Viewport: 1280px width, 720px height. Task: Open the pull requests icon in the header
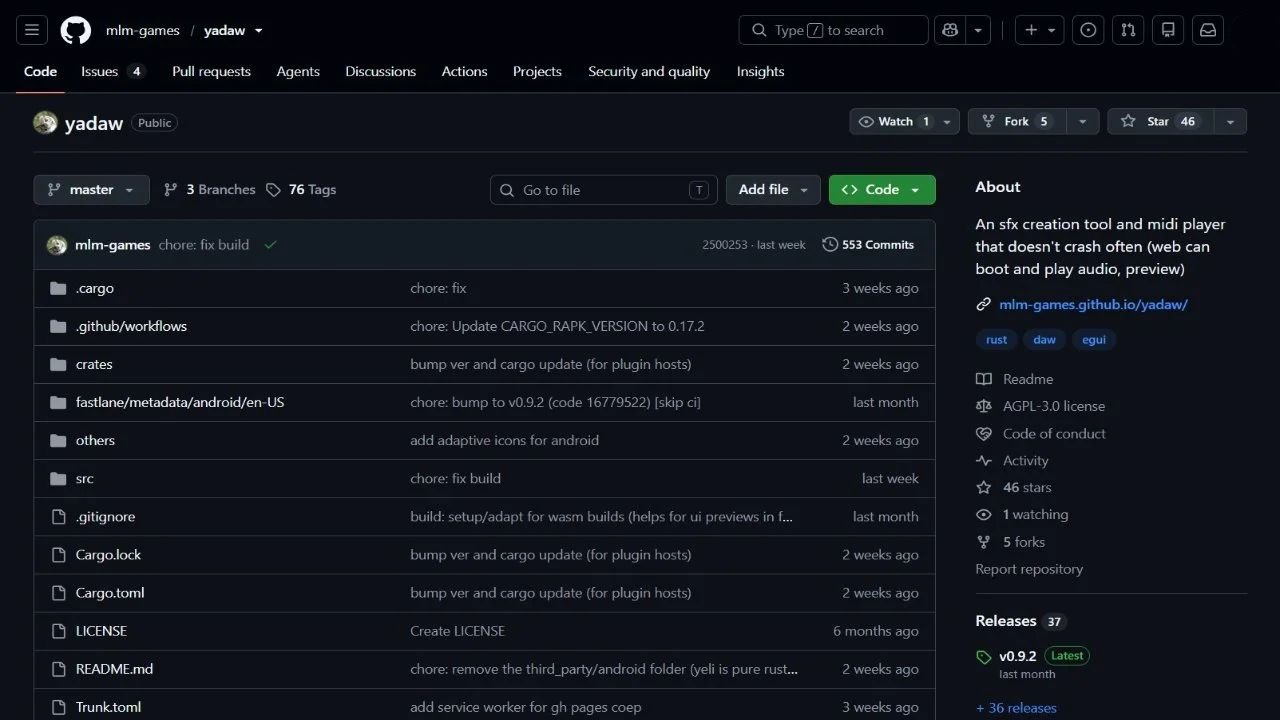coord(1128,30)
